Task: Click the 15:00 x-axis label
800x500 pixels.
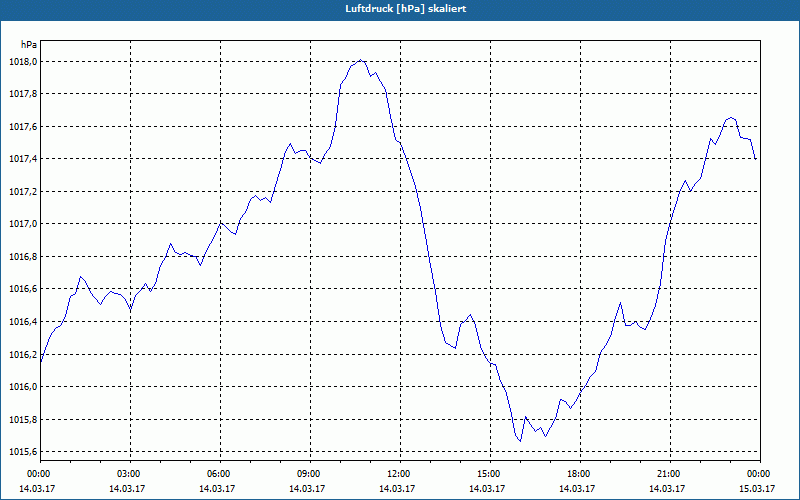Action: coord(490,474)
